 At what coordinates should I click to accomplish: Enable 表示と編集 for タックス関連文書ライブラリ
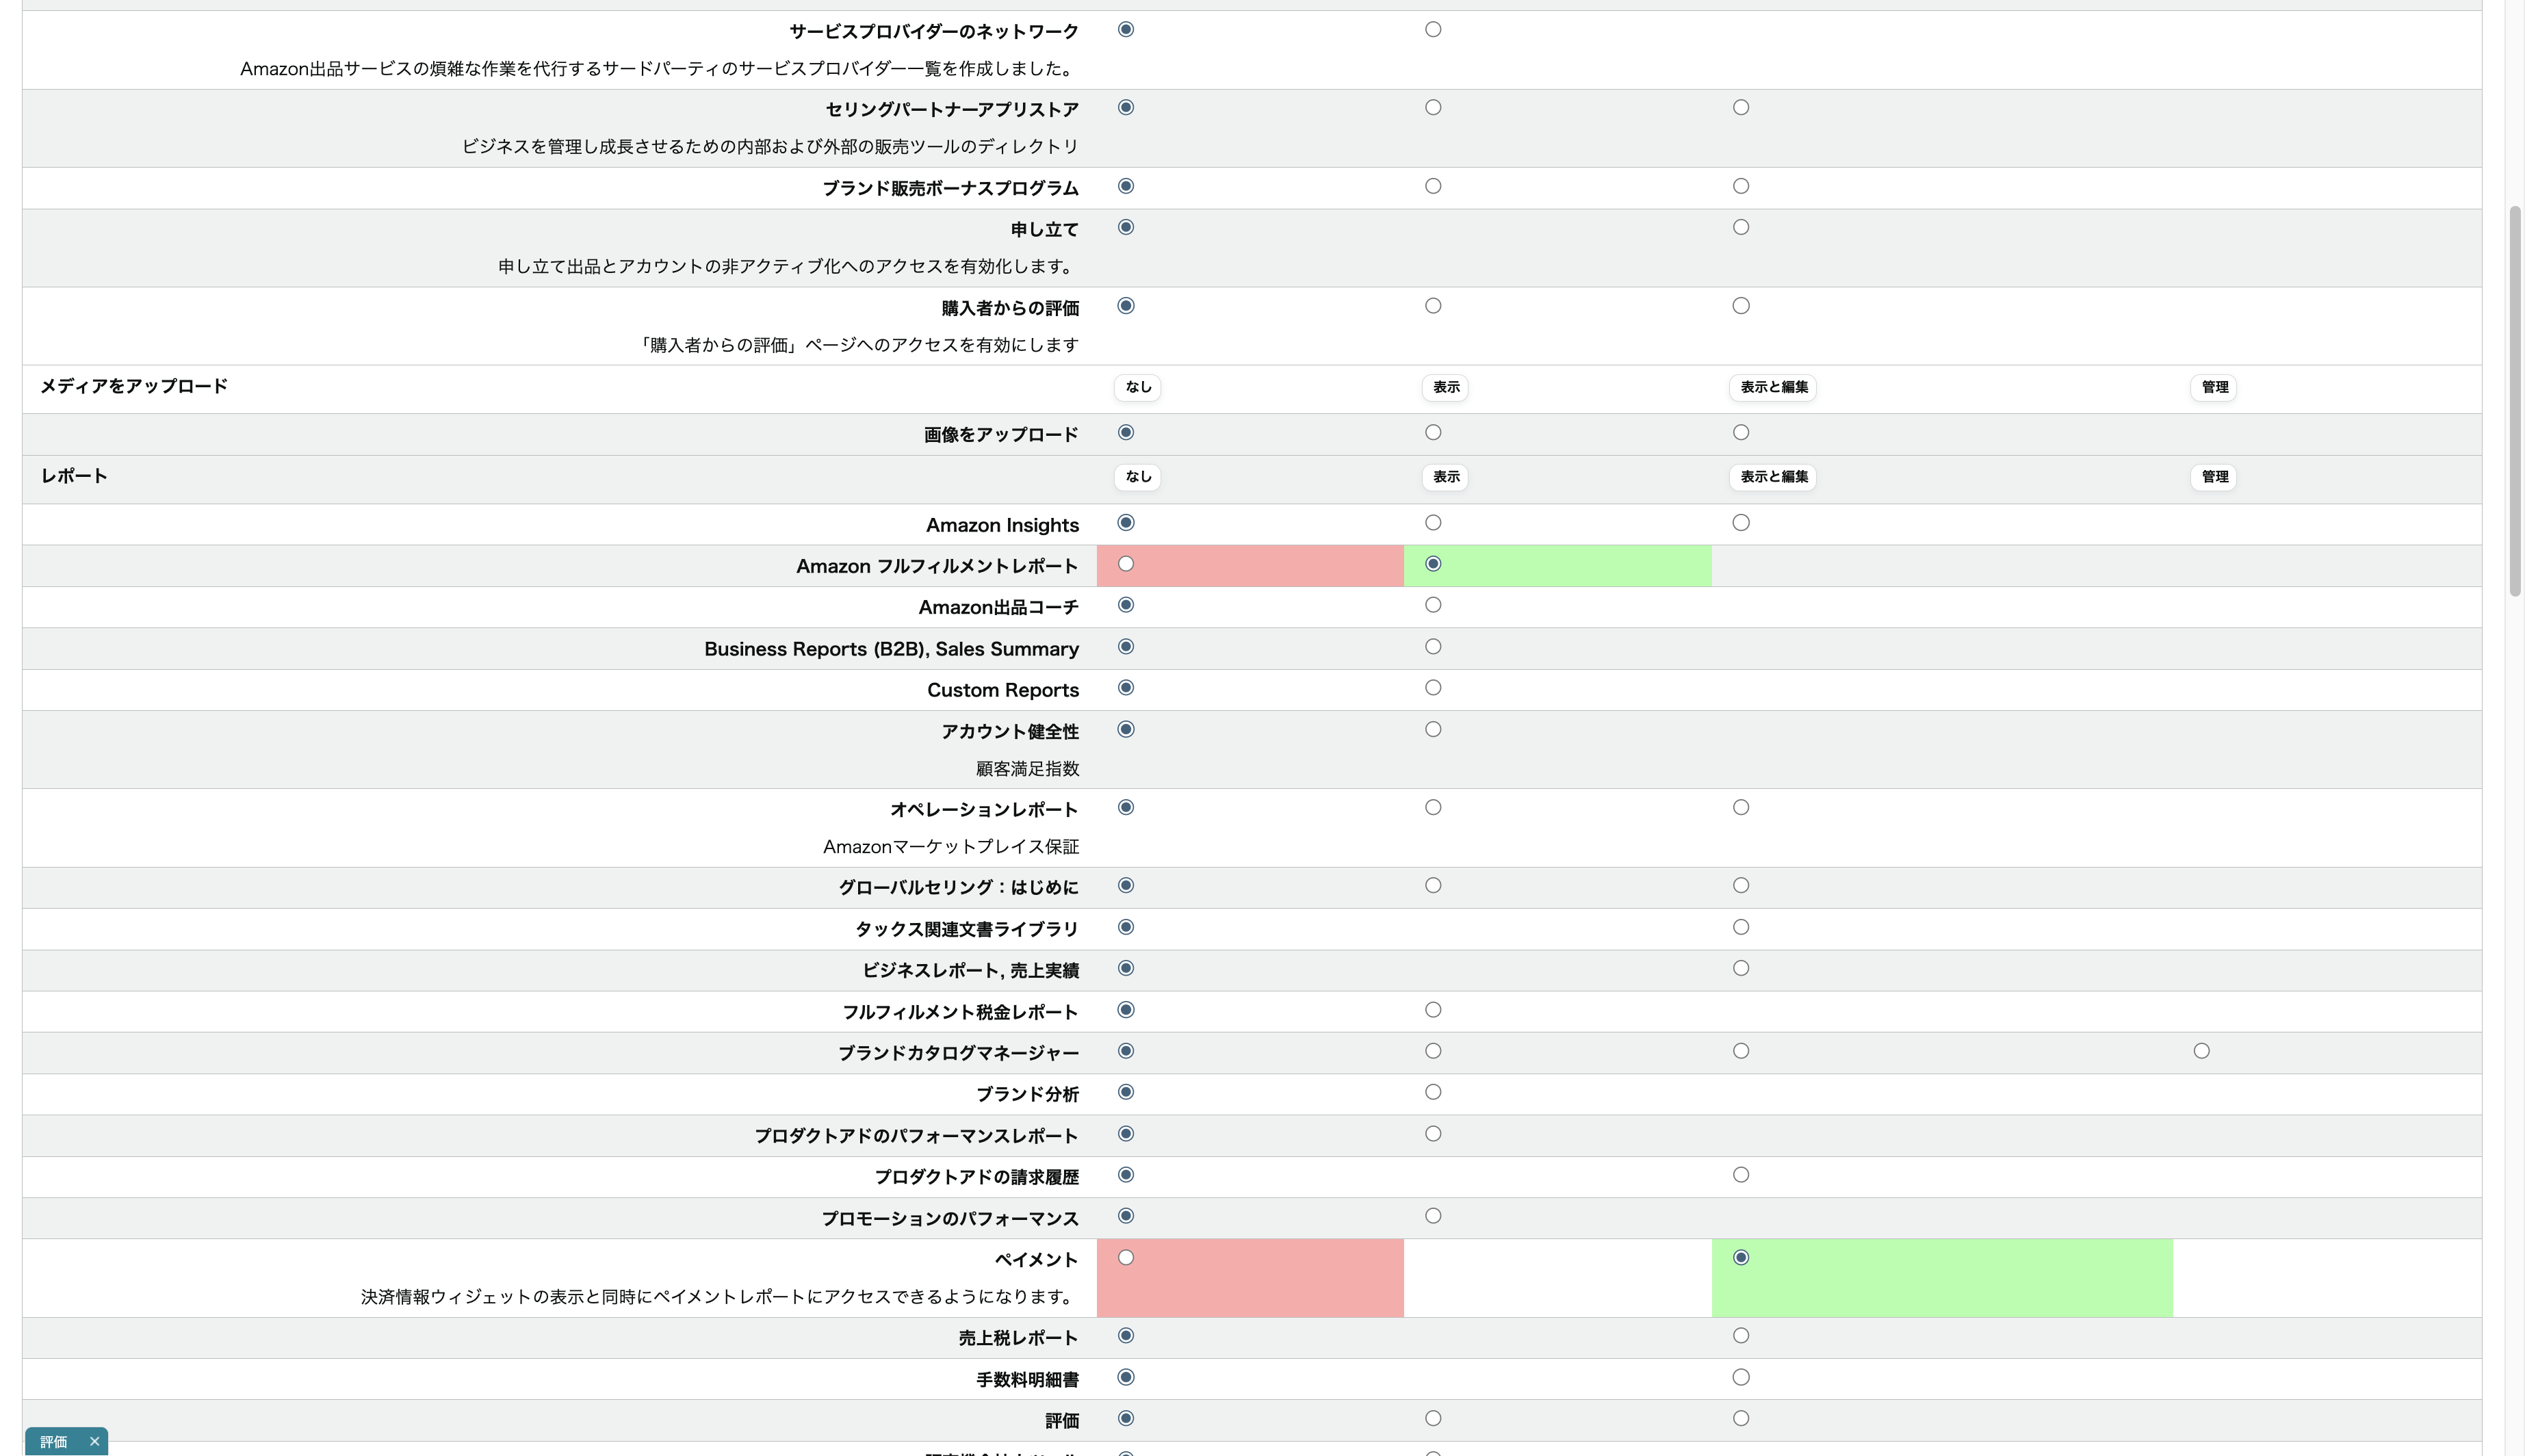(x=1741, y=928)
